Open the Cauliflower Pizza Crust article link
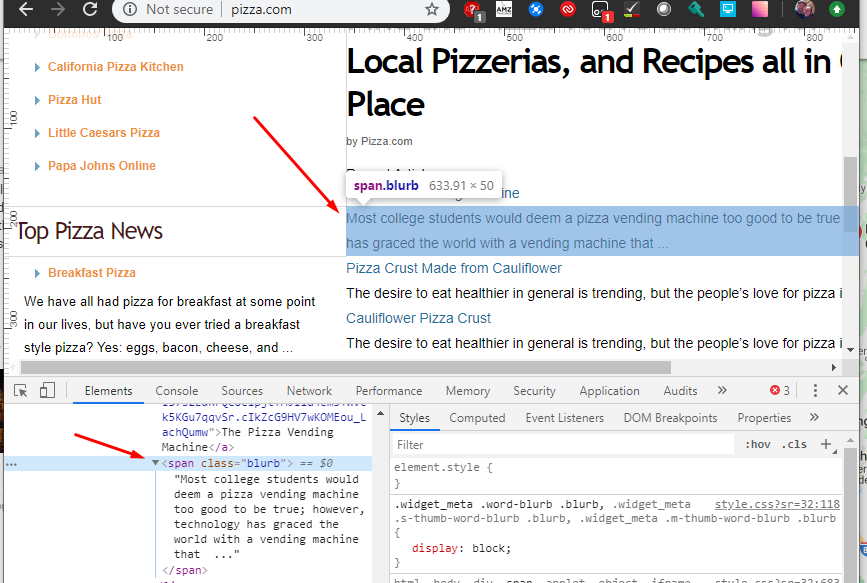867x583 pixels. click(x=419, y=319)
